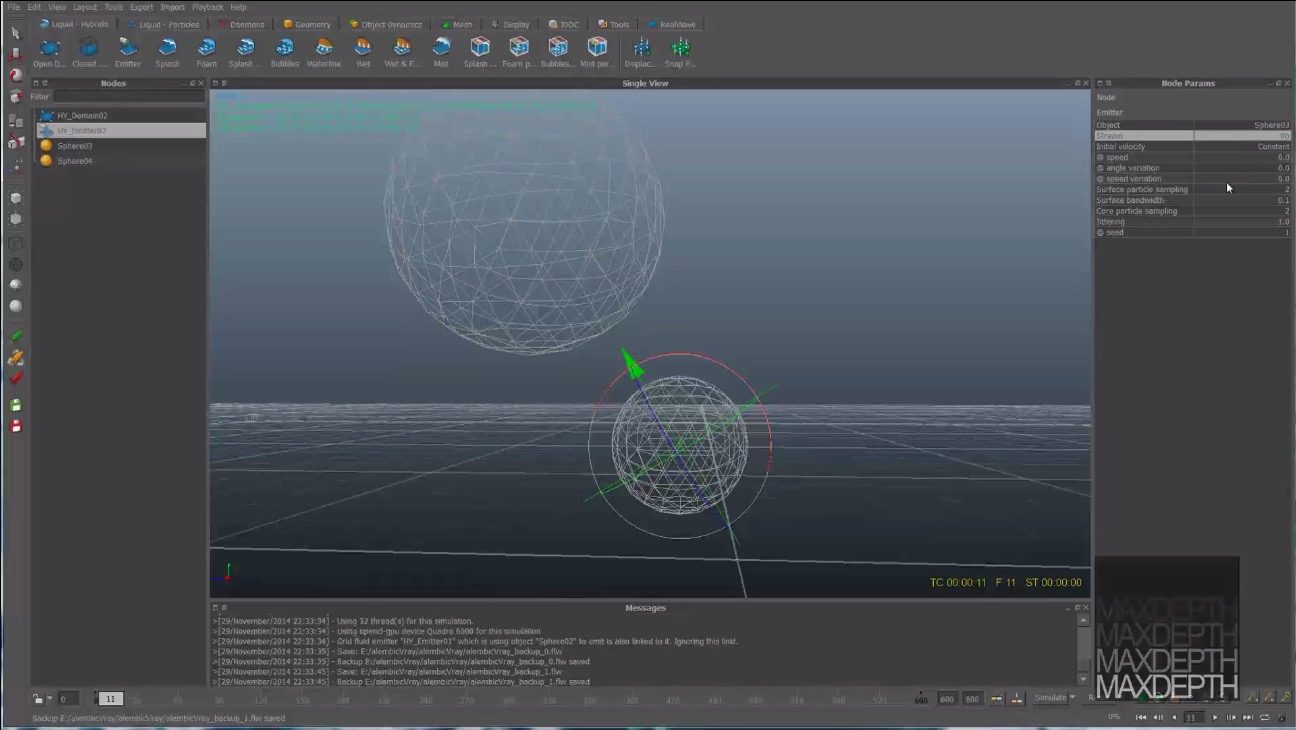This screenshot has height=730, width=1296.
Task: Collapse the Emitter section in Node Params
Action: click(1110, 112)
